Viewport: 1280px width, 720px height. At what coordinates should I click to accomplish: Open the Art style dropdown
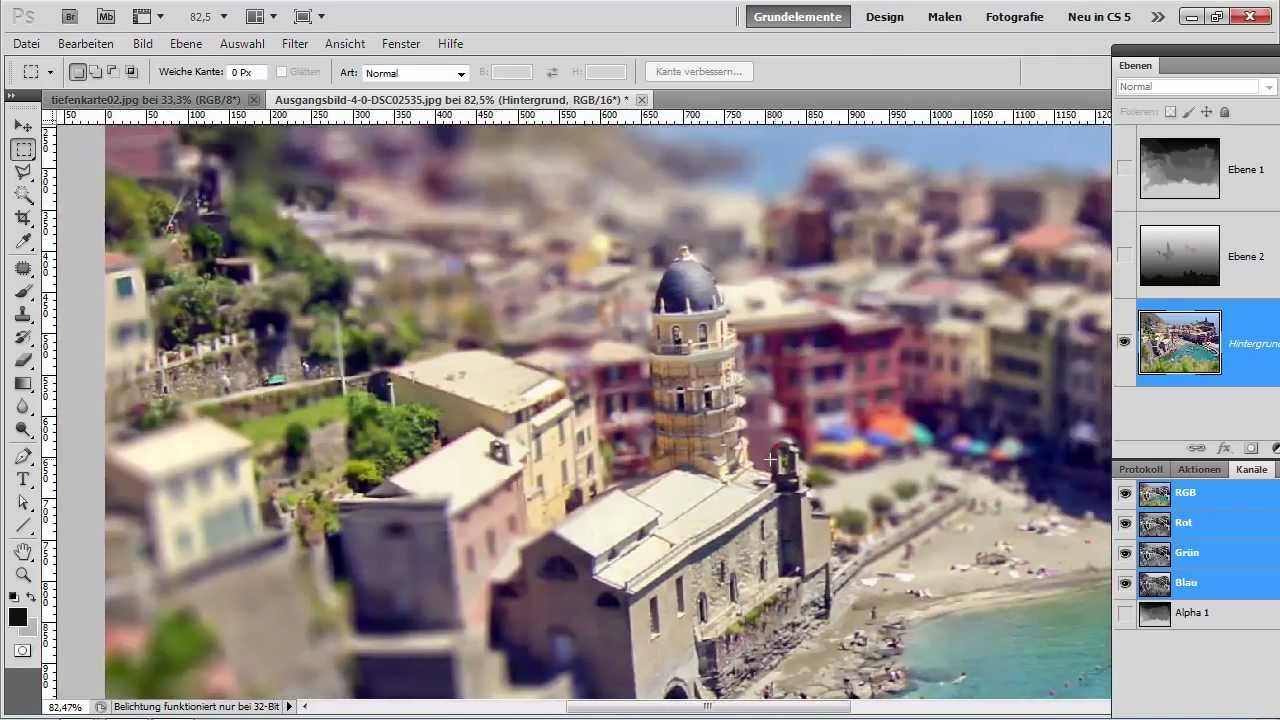point(415,73)
